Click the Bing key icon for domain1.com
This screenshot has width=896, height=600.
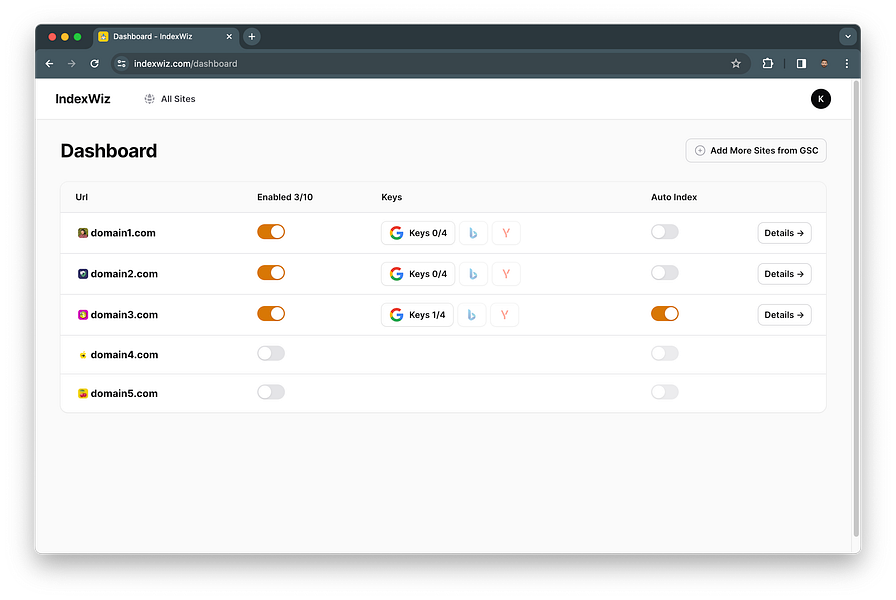[473, 233]
